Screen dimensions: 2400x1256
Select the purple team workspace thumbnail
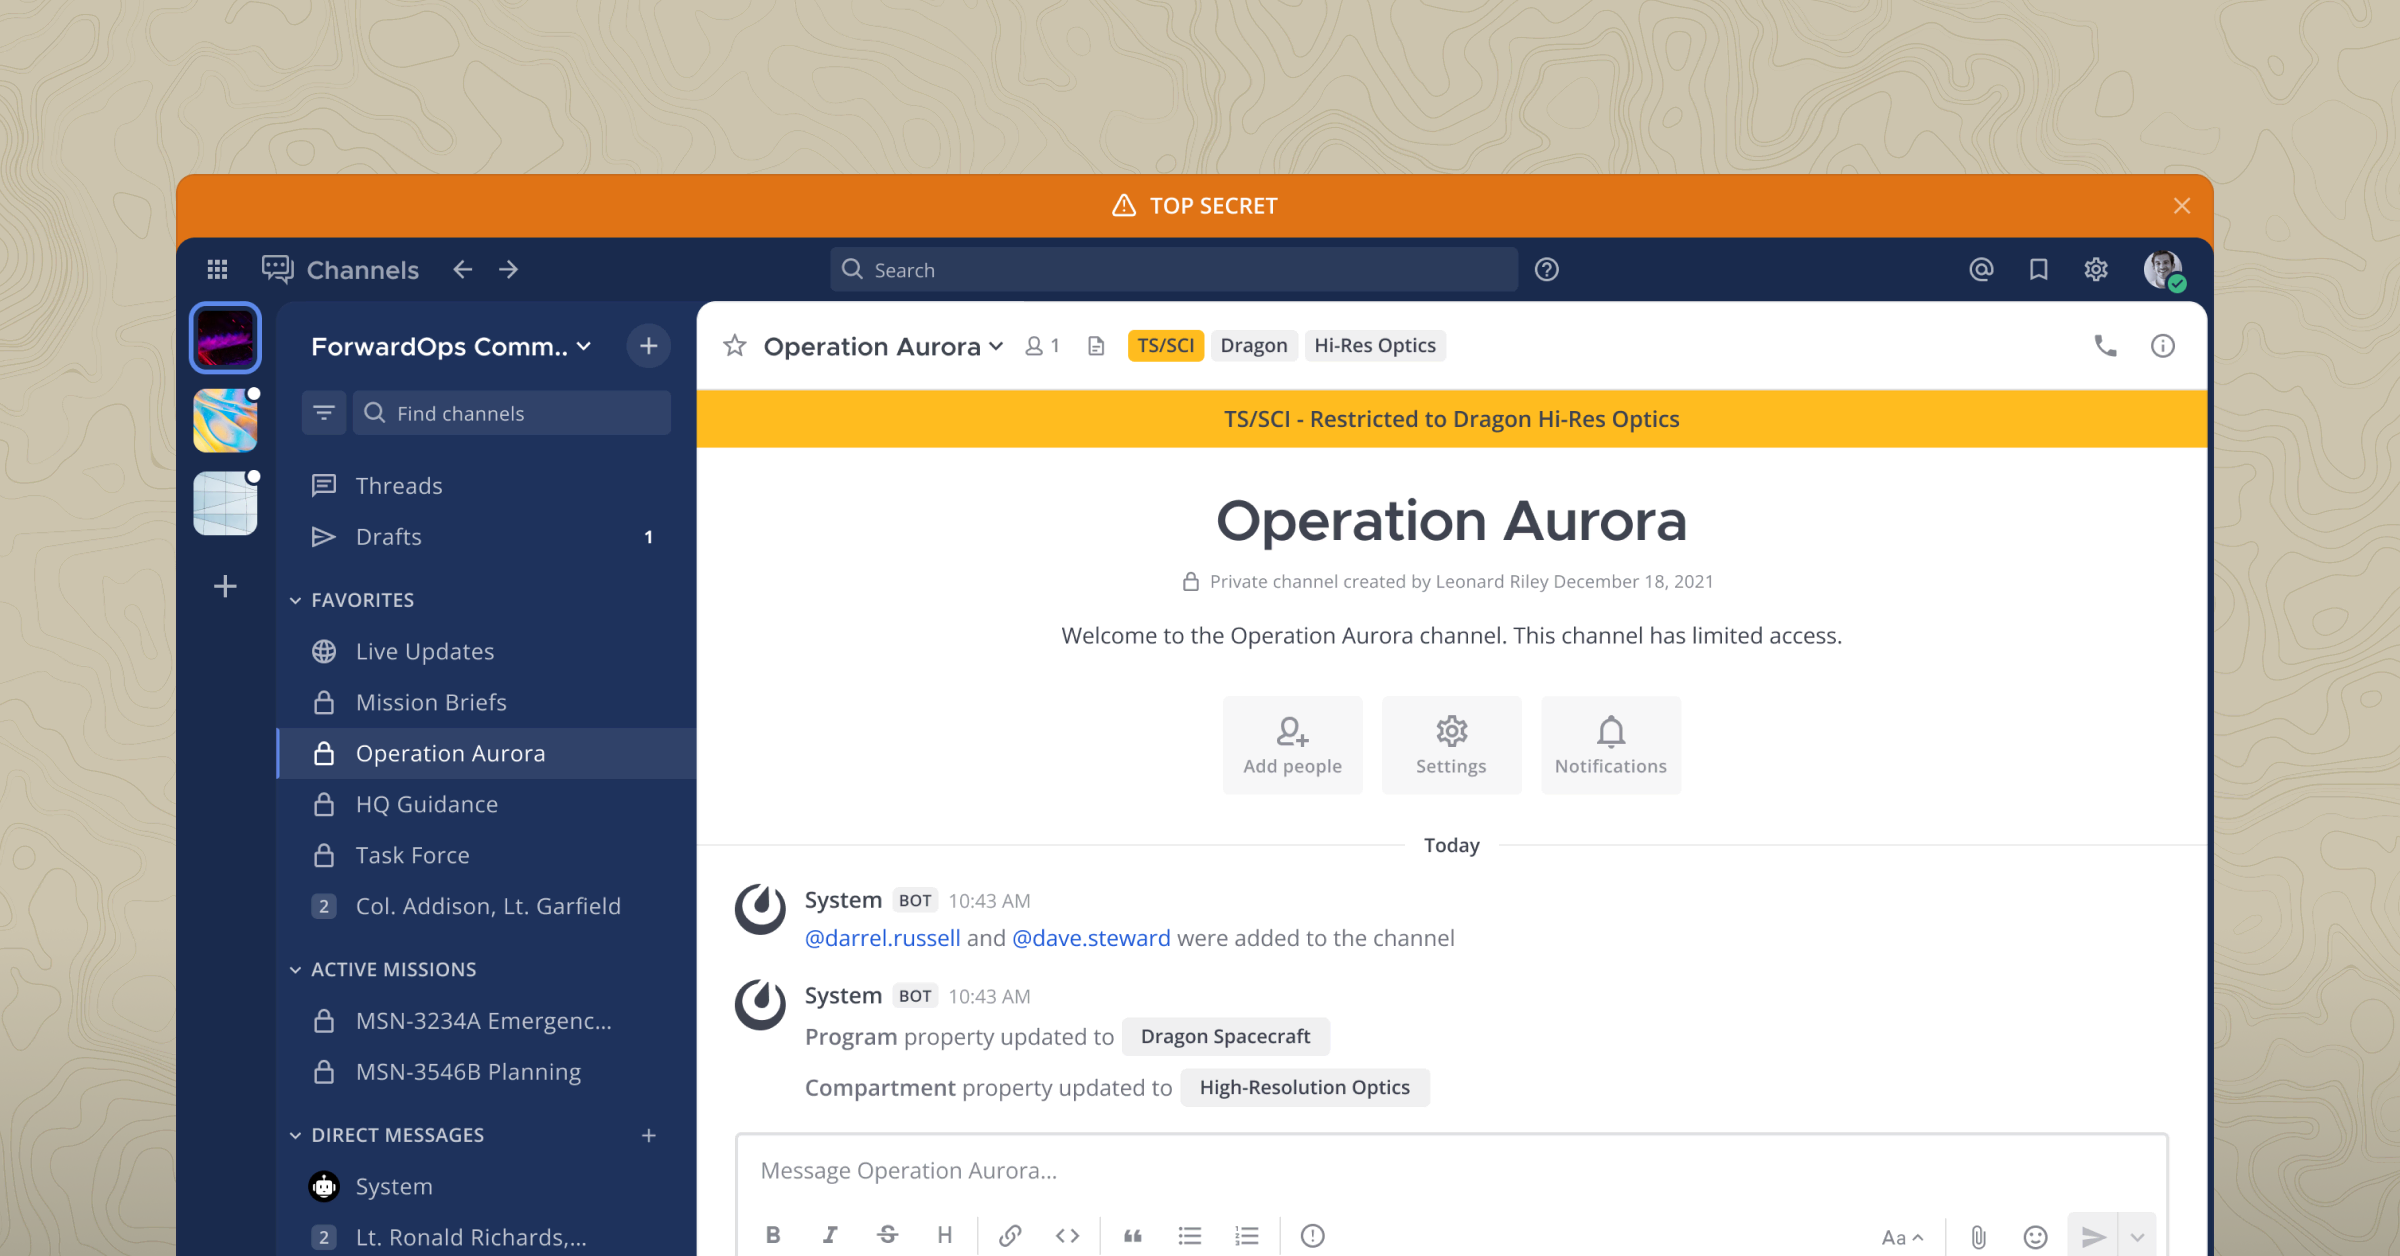coord(225,338)
